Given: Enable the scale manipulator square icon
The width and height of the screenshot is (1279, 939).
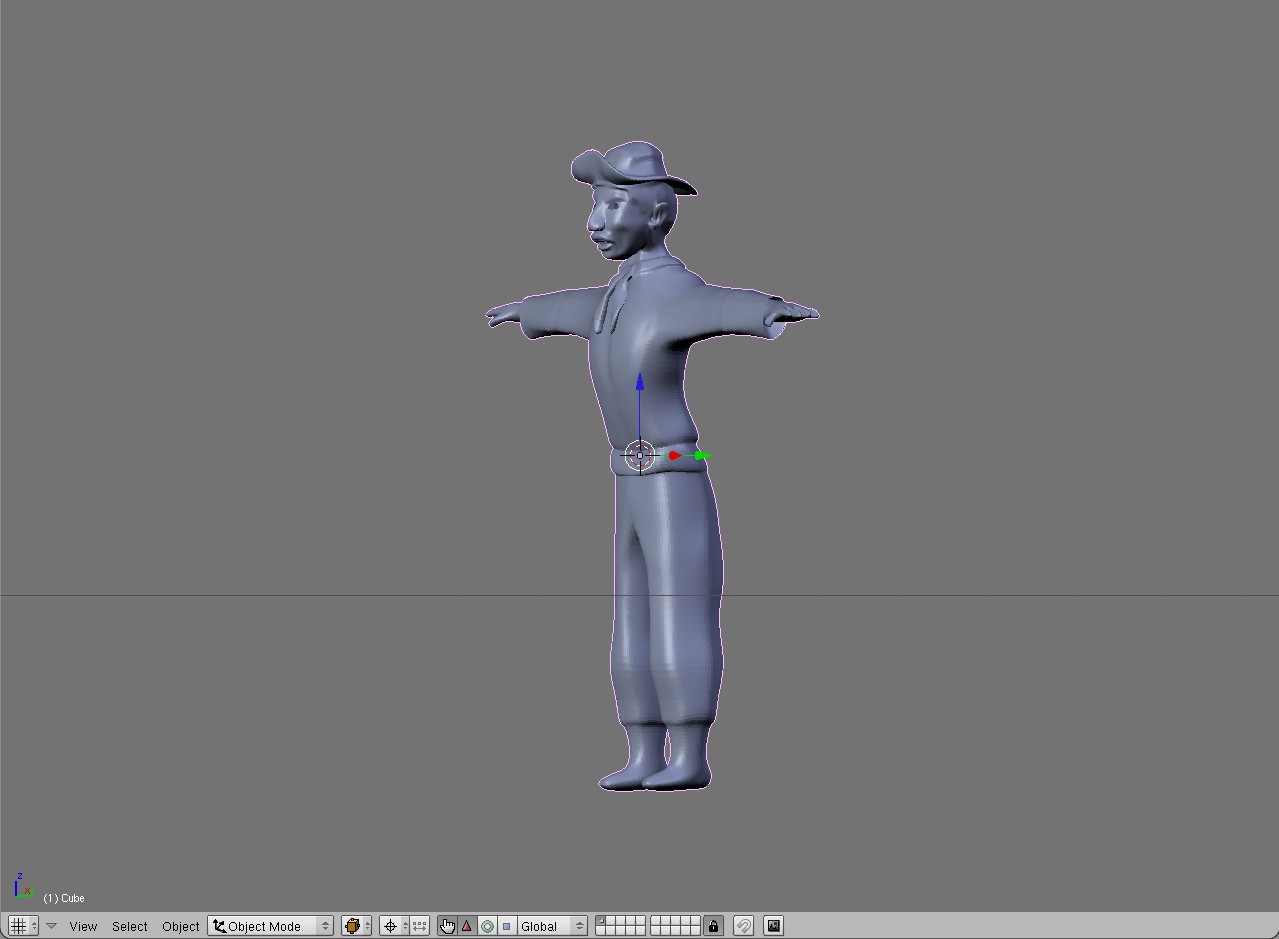Looking at the screenshot, I should click(x=506, y=926).
